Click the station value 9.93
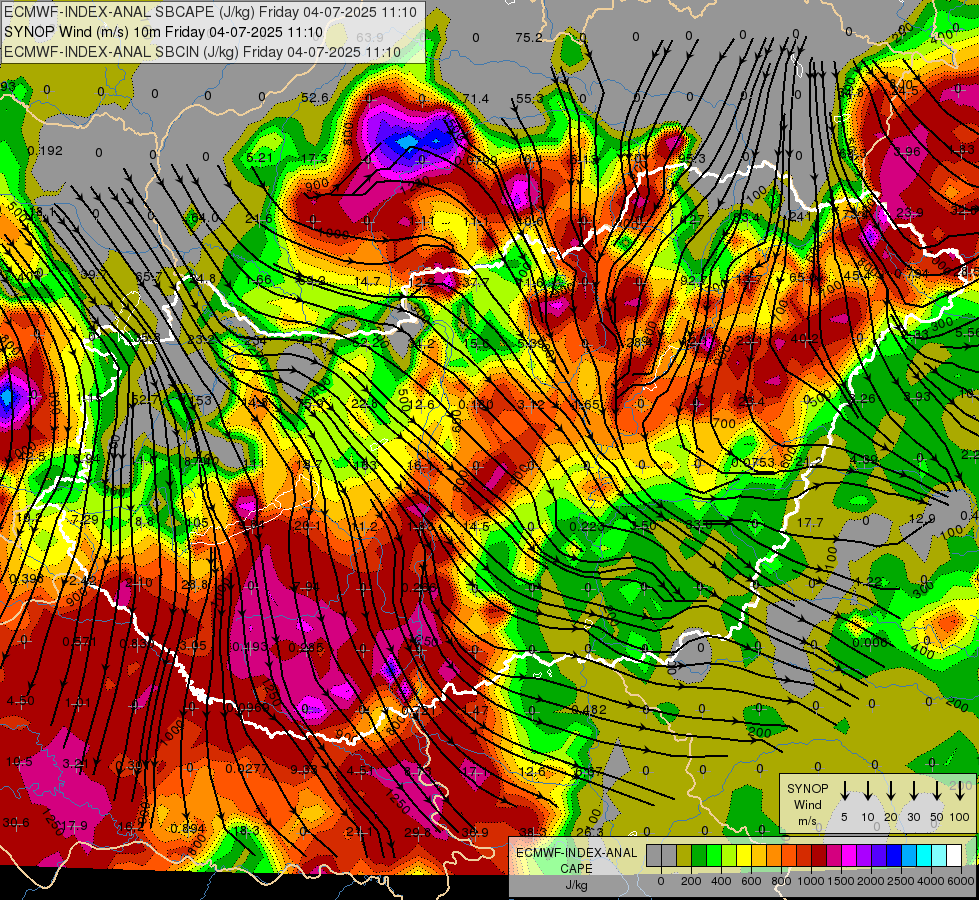This screenshot has width=979, height=900. 304,769
